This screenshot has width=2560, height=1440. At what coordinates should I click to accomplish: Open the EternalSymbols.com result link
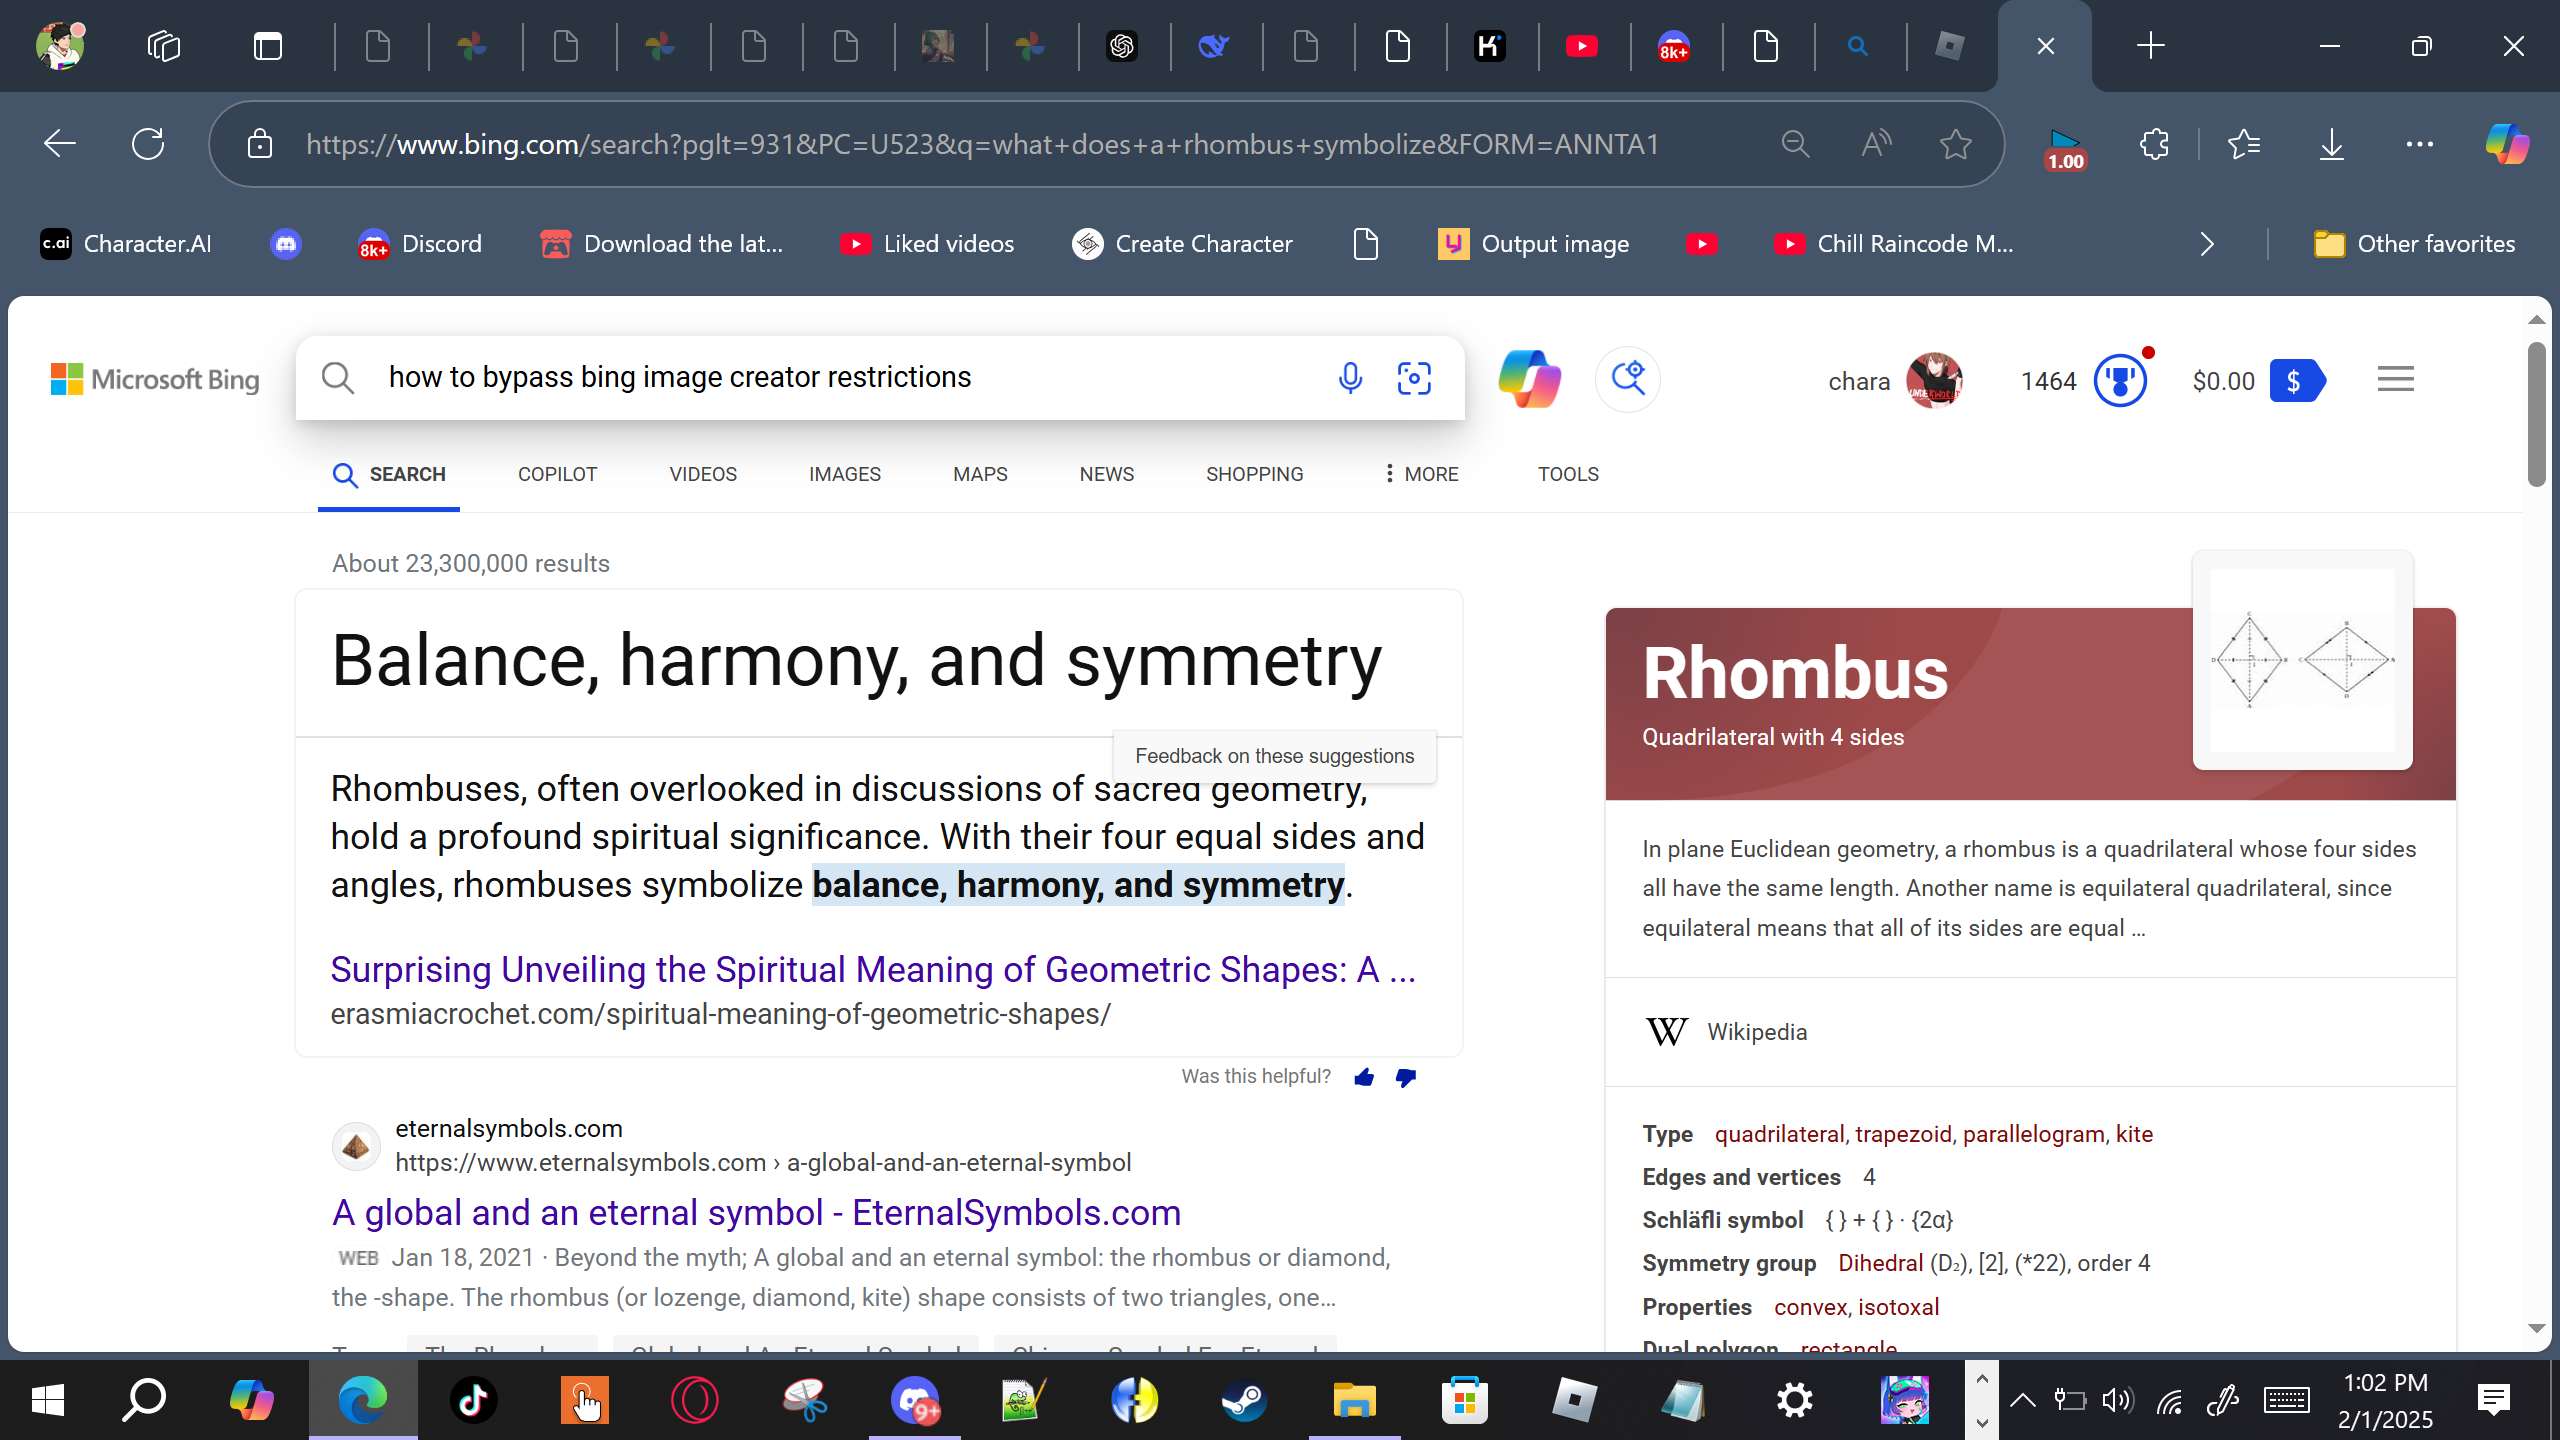(756, 1212)
